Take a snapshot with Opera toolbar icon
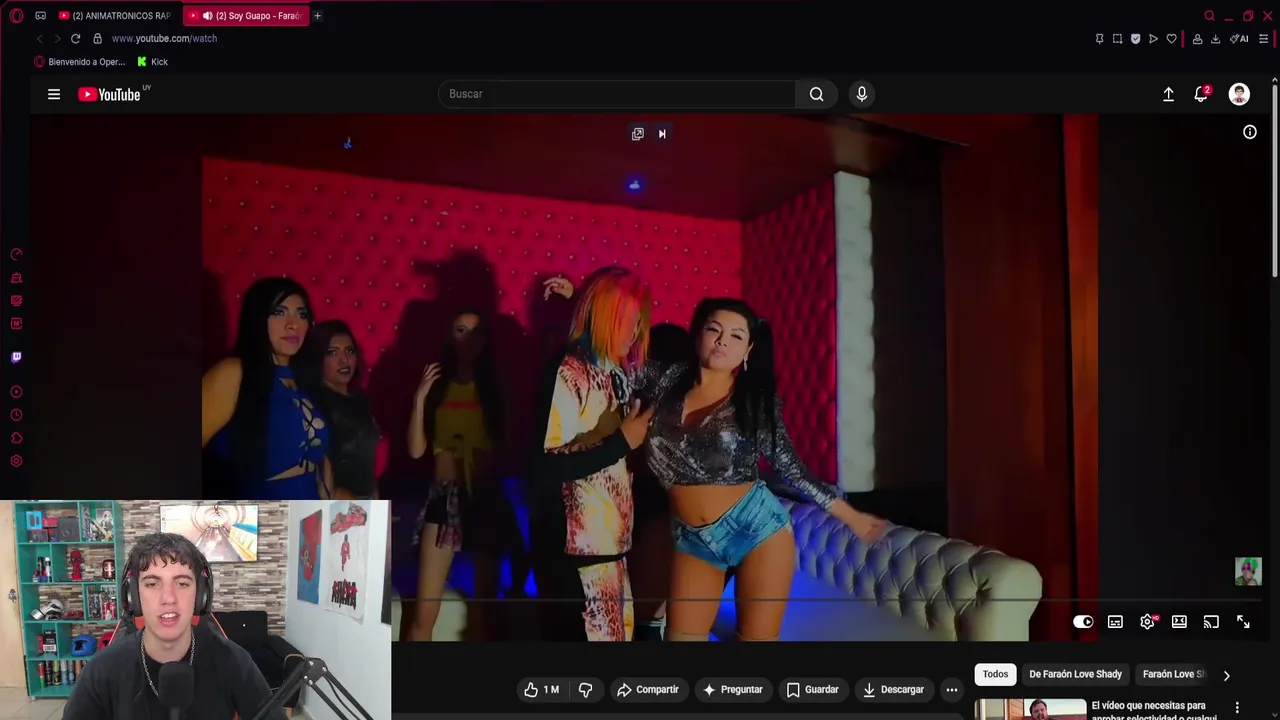Viewport: 1280px width, 720px height. 1117,39
